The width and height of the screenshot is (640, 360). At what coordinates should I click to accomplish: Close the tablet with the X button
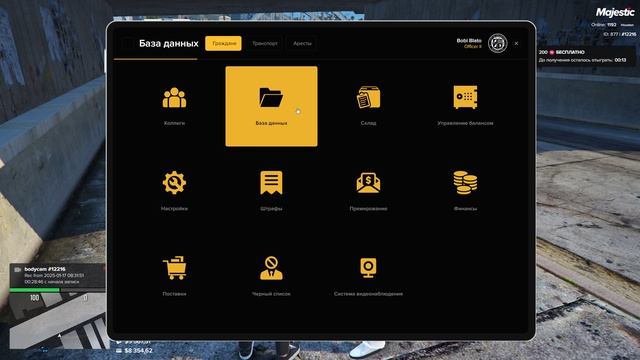516,43
